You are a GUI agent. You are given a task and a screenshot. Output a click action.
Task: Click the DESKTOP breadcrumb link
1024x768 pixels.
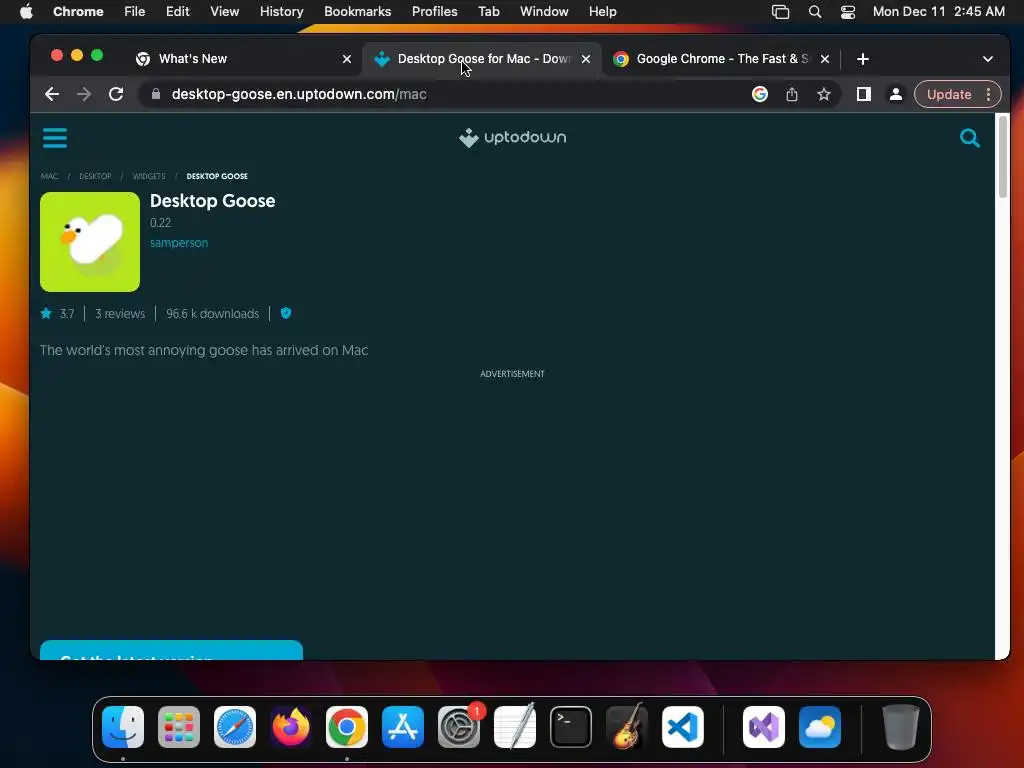95,176
